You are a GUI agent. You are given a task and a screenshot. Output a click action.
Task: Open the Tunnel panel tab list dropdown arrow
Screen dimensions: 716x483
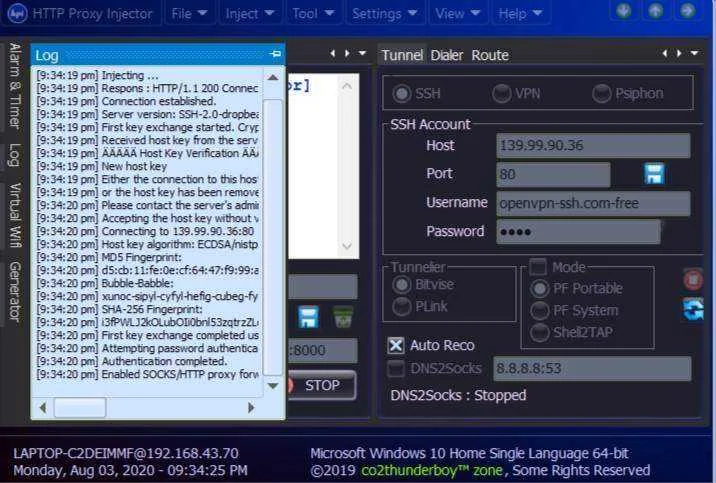695,53
